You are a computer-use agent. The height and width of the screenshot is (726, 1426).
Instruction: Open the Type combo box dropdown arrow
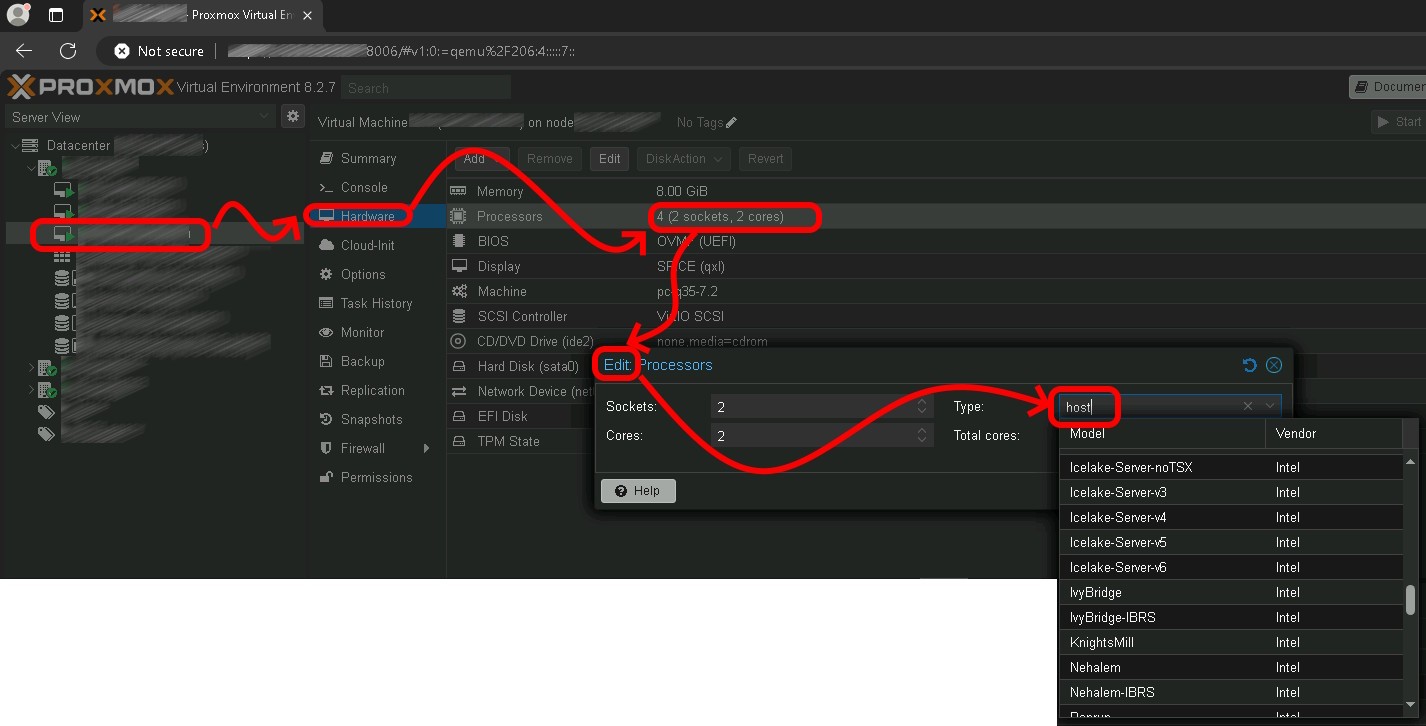coord(1270,407)
